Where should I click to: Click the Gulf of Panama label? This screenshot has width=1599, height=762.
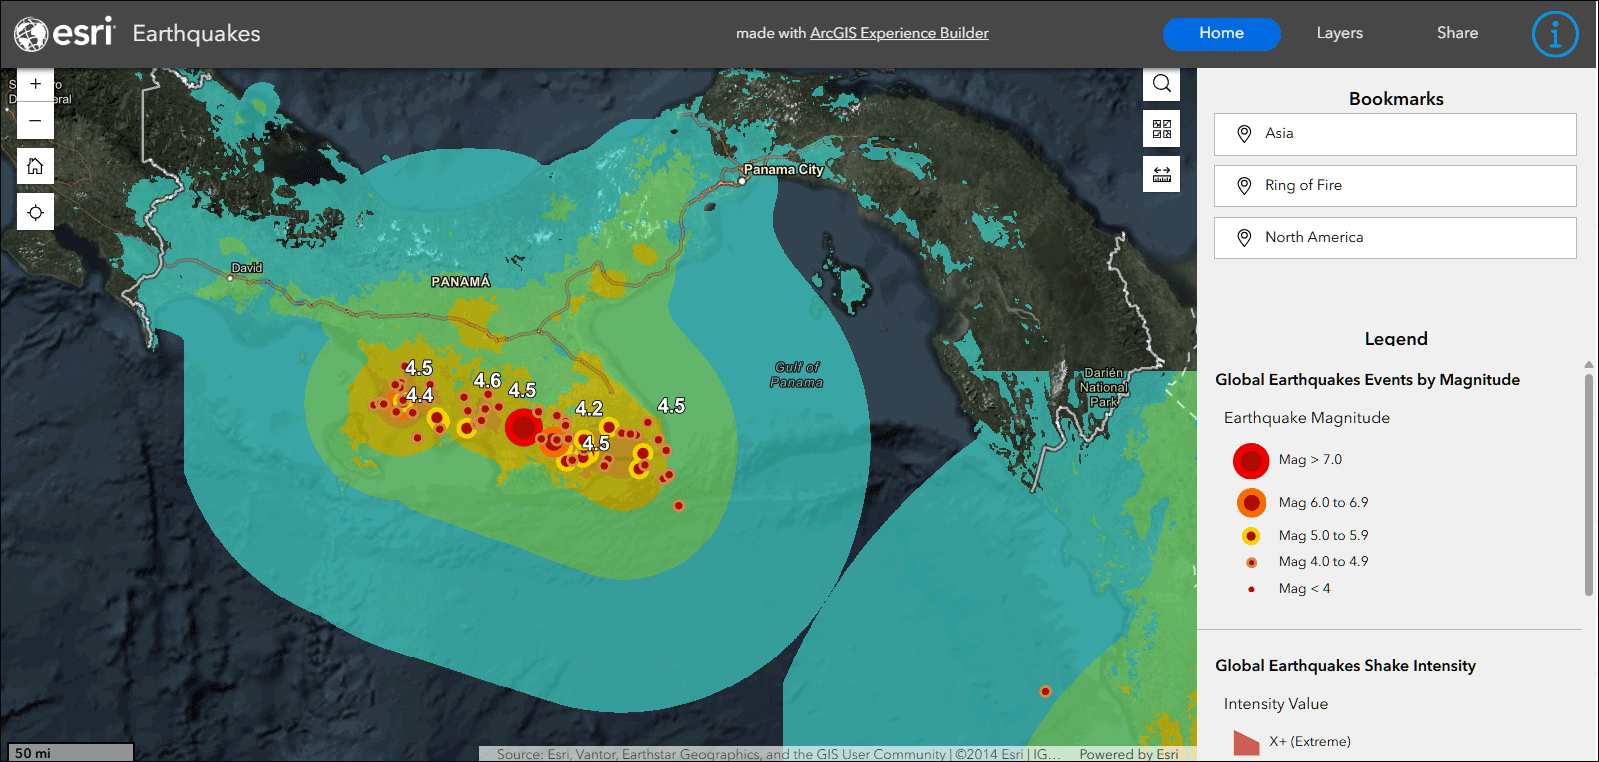(797, 374)
